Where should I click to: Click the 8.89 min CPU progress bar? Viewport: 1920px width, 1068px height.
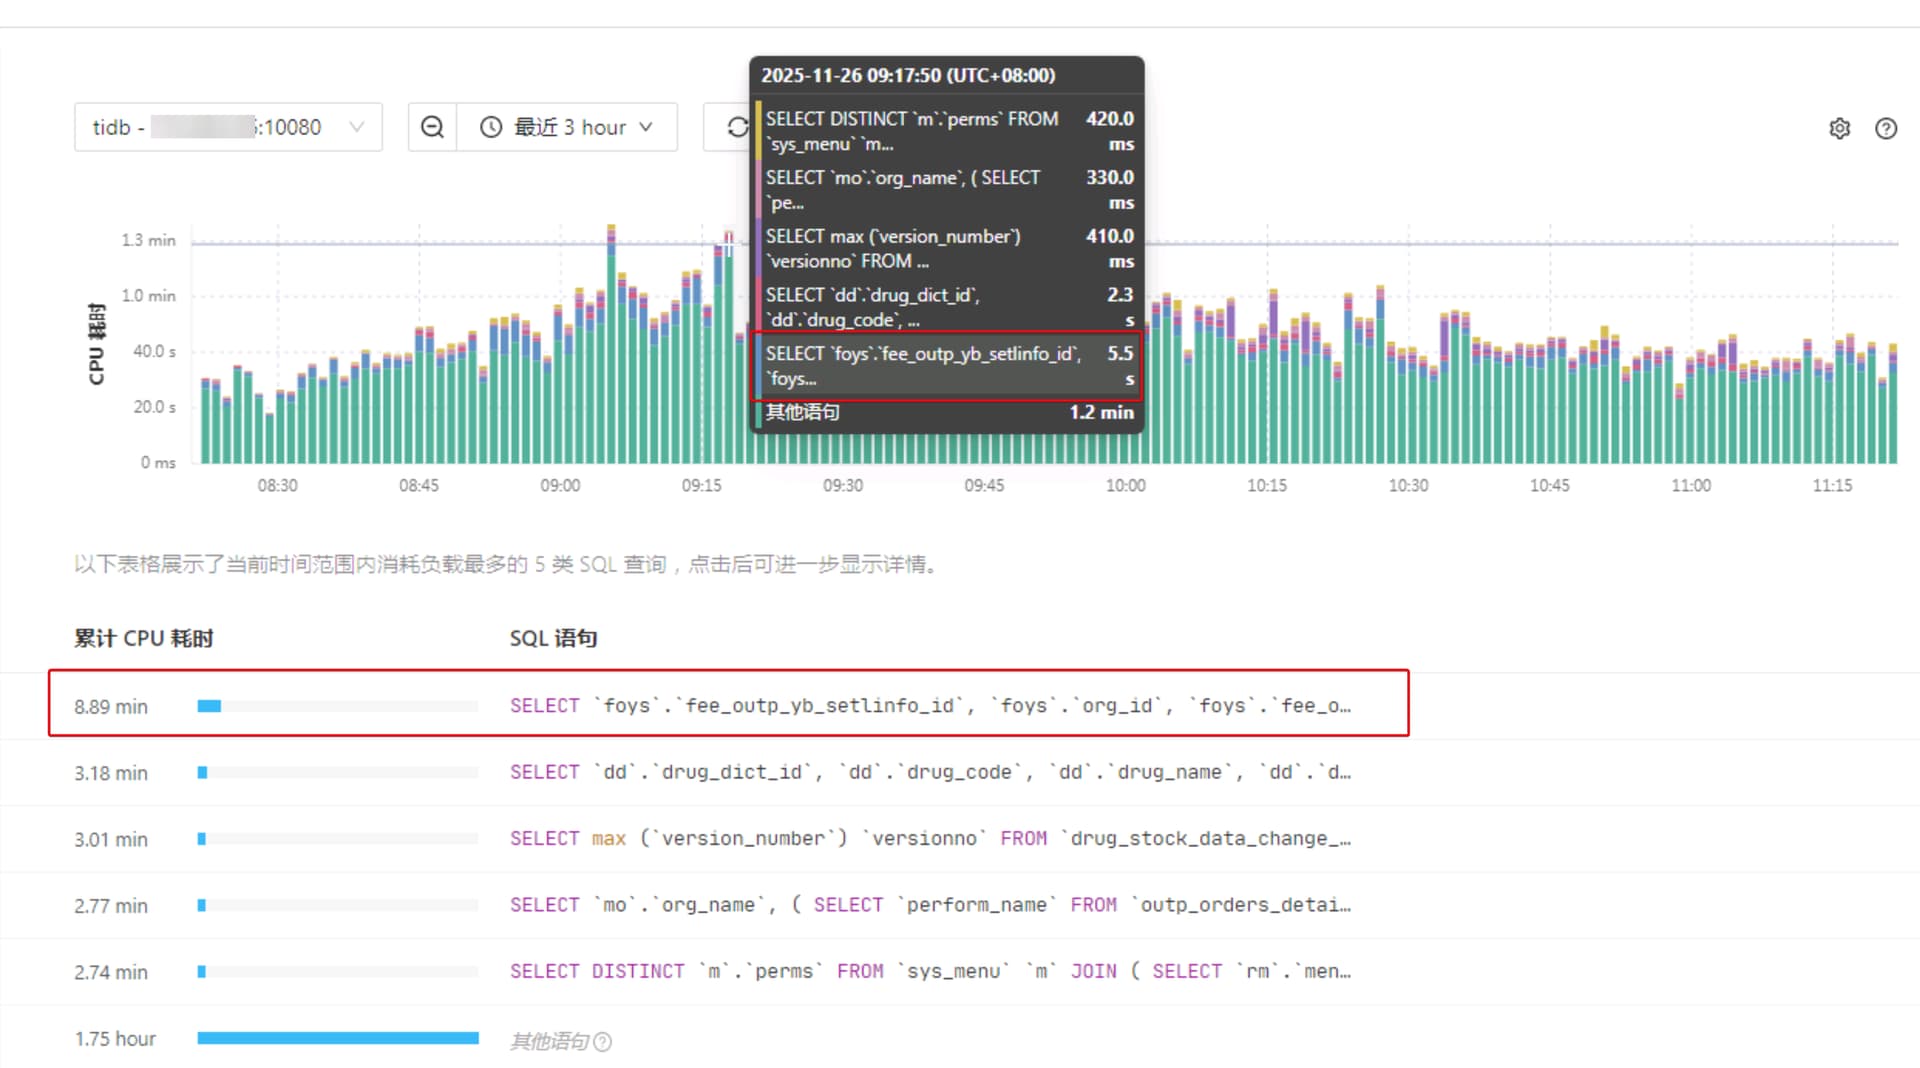coord(209,706)
